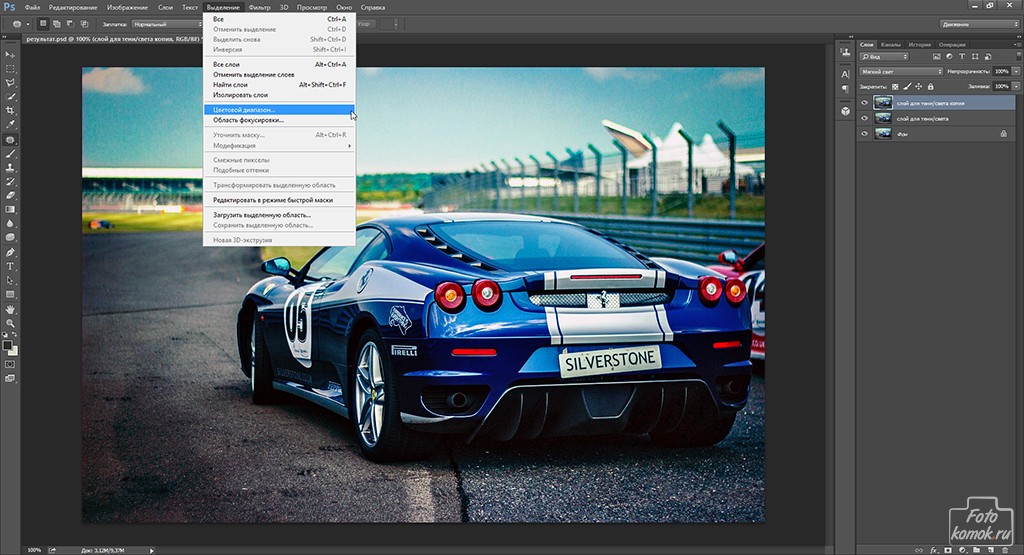Add a layer mask
This screenshot has width=1024, height=555.
pos(948,550)
